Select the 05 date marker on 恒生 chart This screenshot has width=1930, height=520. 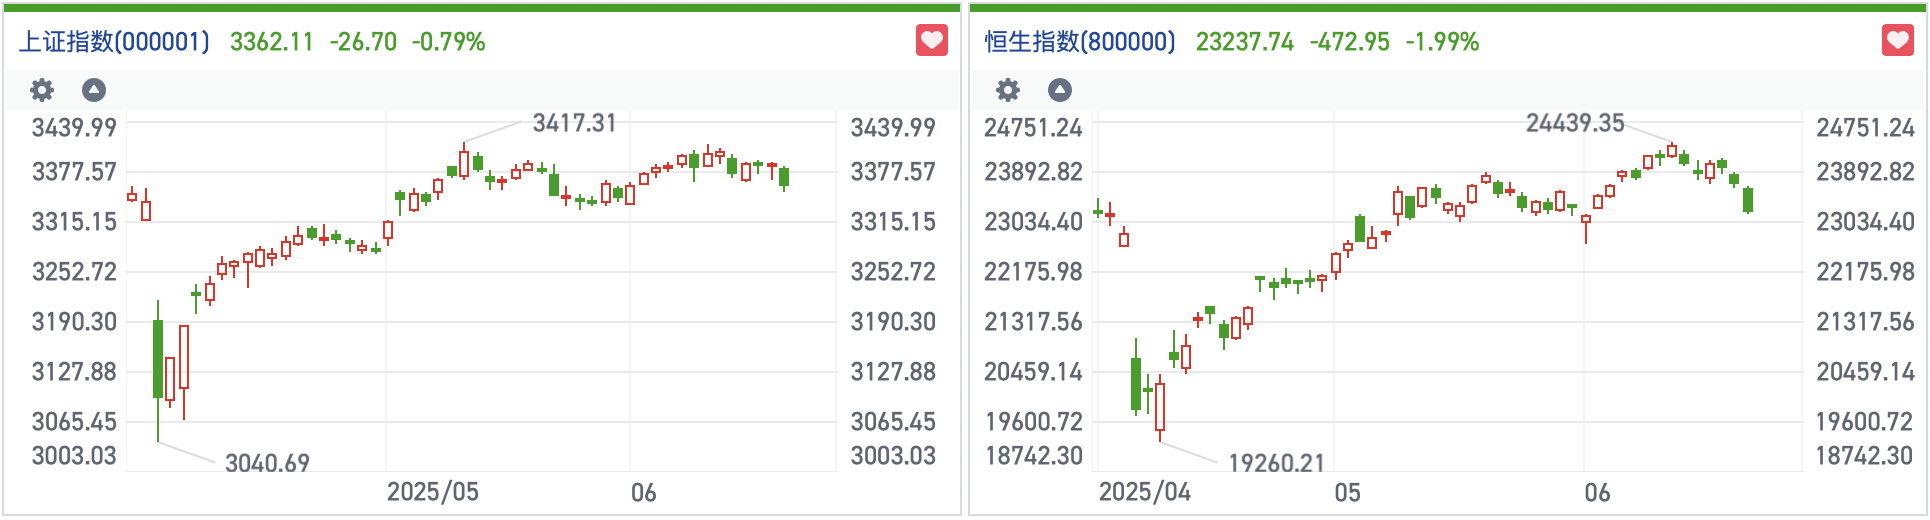click(x=1347, y=492)
